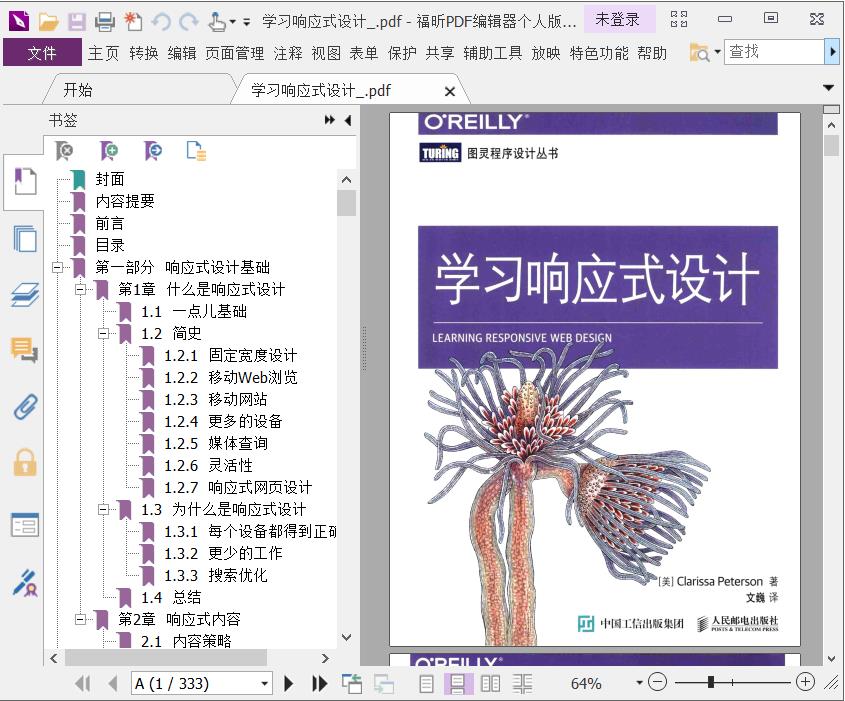Switch to the 开始 document tab
Screen dimensions: 845x701
click(78, 89)
